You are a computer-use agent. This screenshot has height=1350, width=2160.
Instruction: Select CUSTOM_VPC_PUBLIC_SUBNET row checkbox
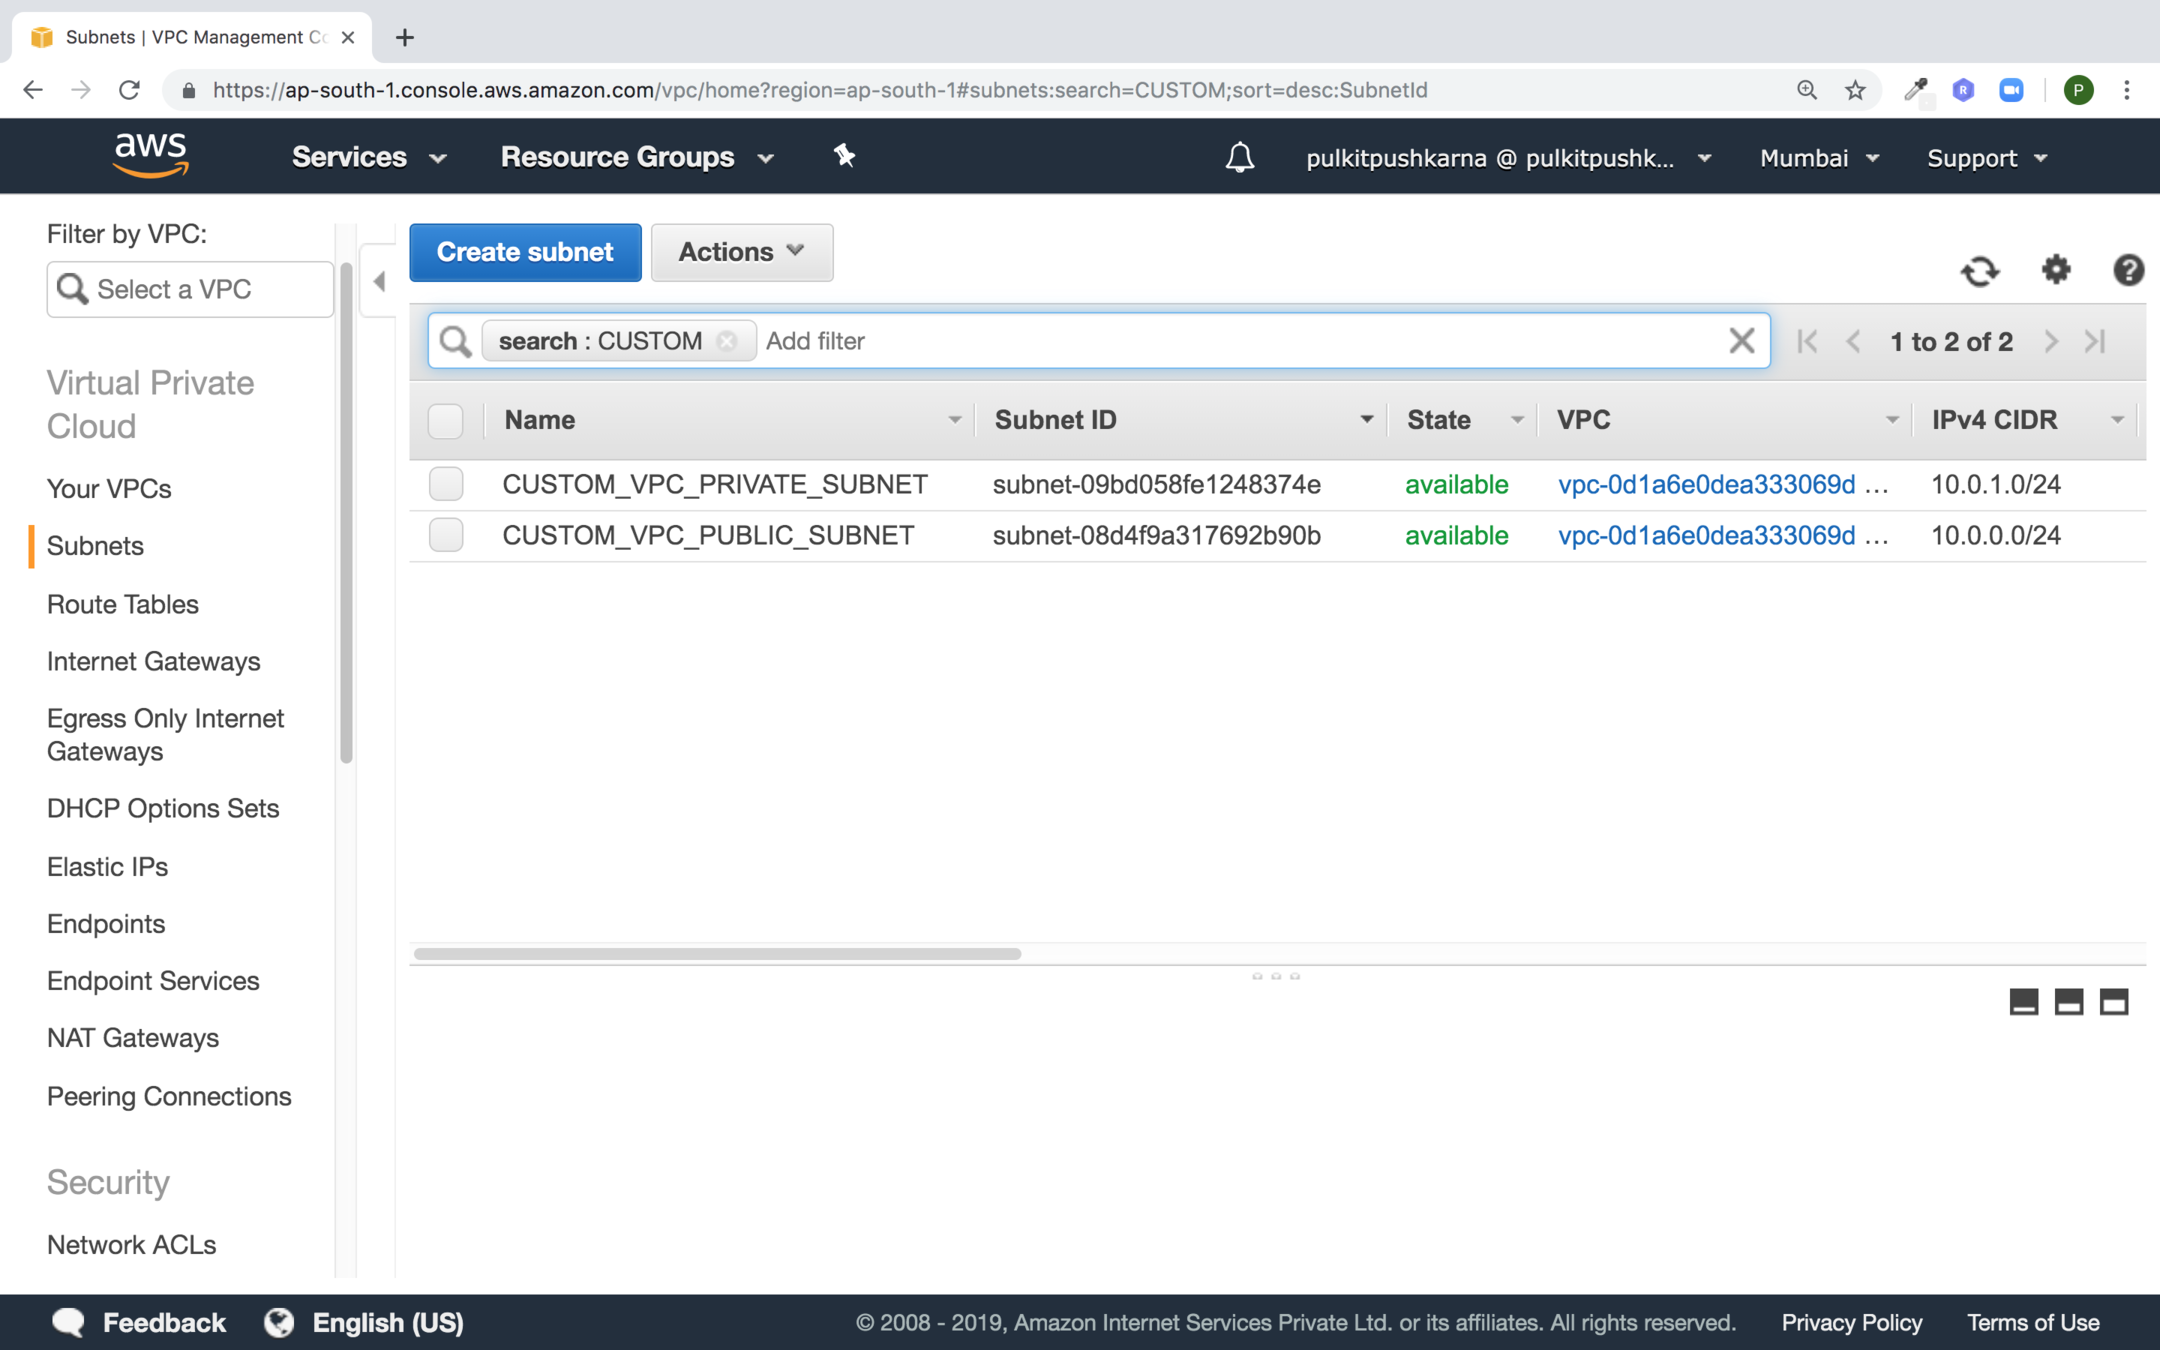pos(446,535)
